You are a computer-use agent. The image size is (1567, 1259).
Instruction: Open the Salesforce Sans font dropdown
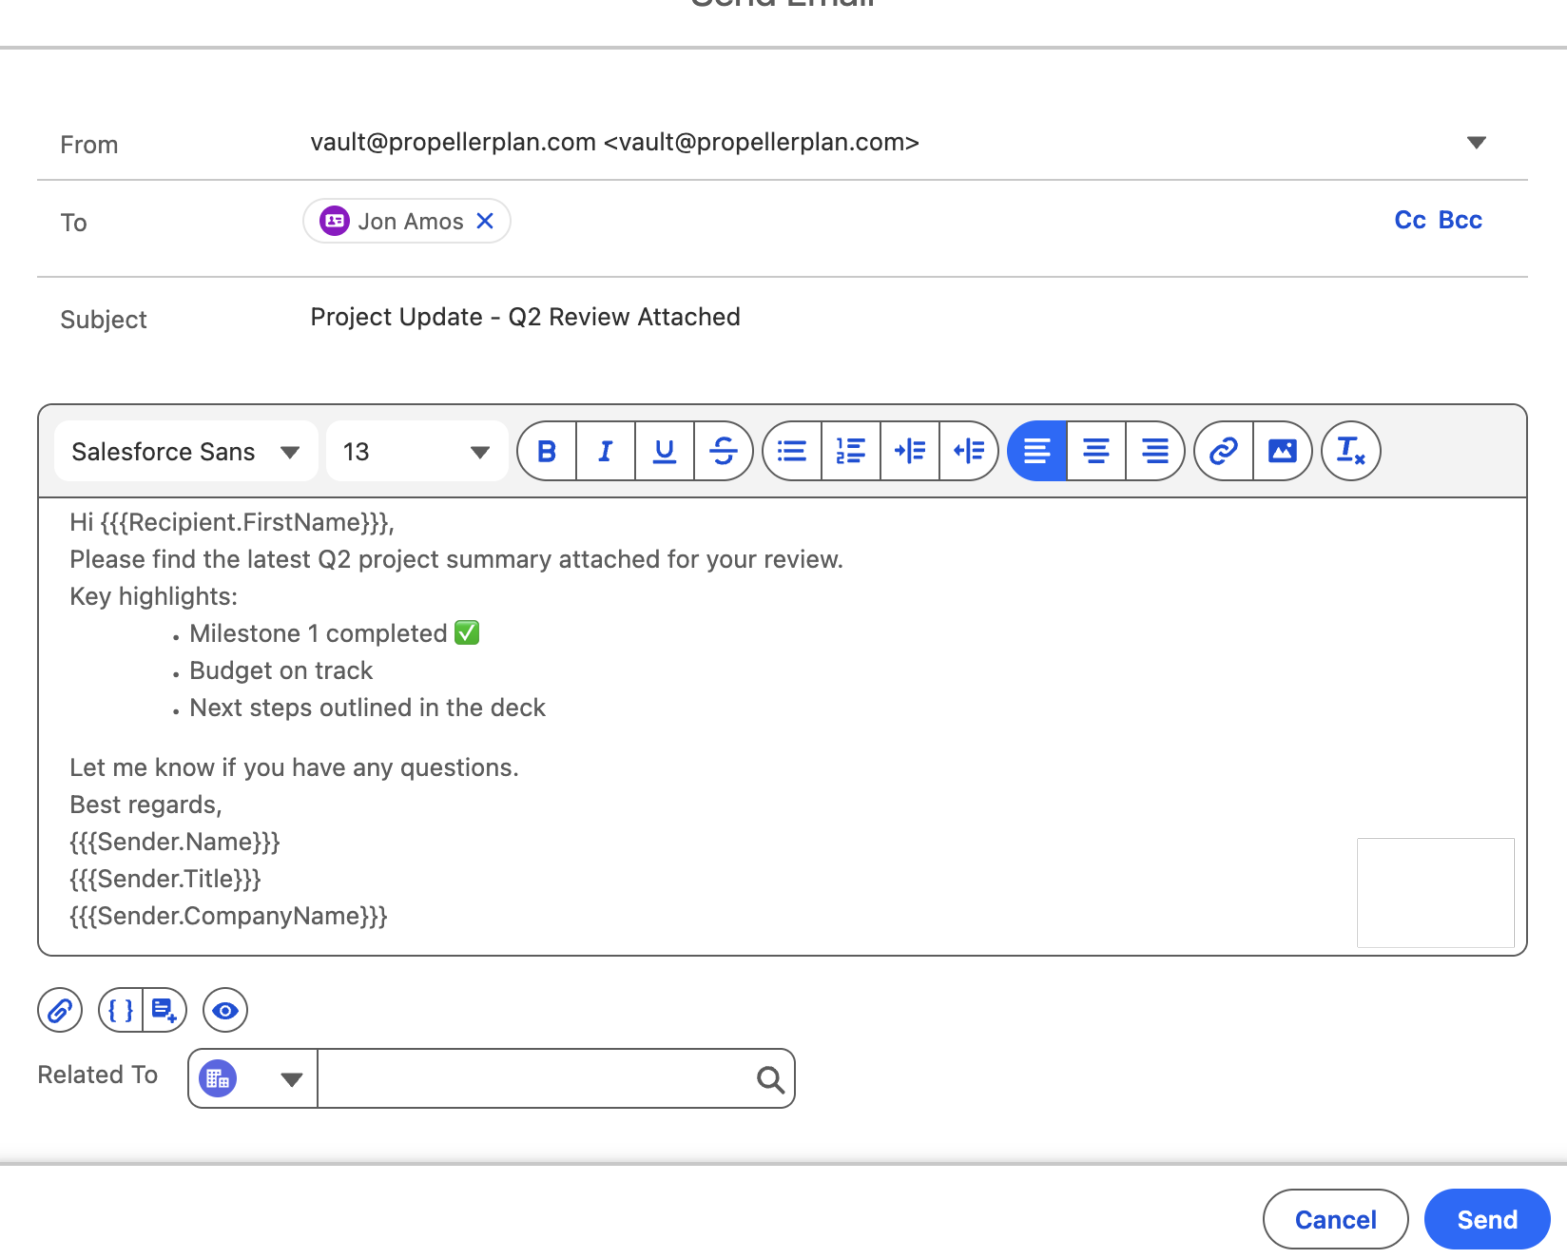pos(186,451)
